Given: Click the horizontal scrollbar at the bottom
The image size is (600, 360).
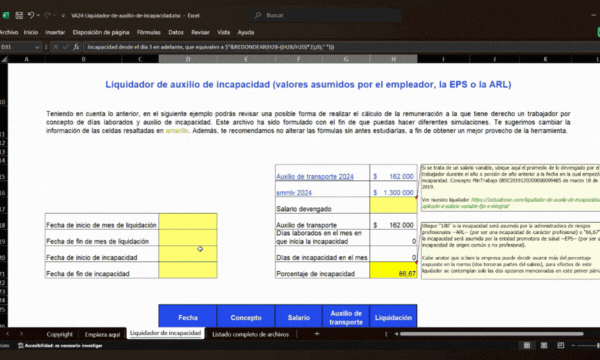Looking at the screenshot, I should click(492, 334).
